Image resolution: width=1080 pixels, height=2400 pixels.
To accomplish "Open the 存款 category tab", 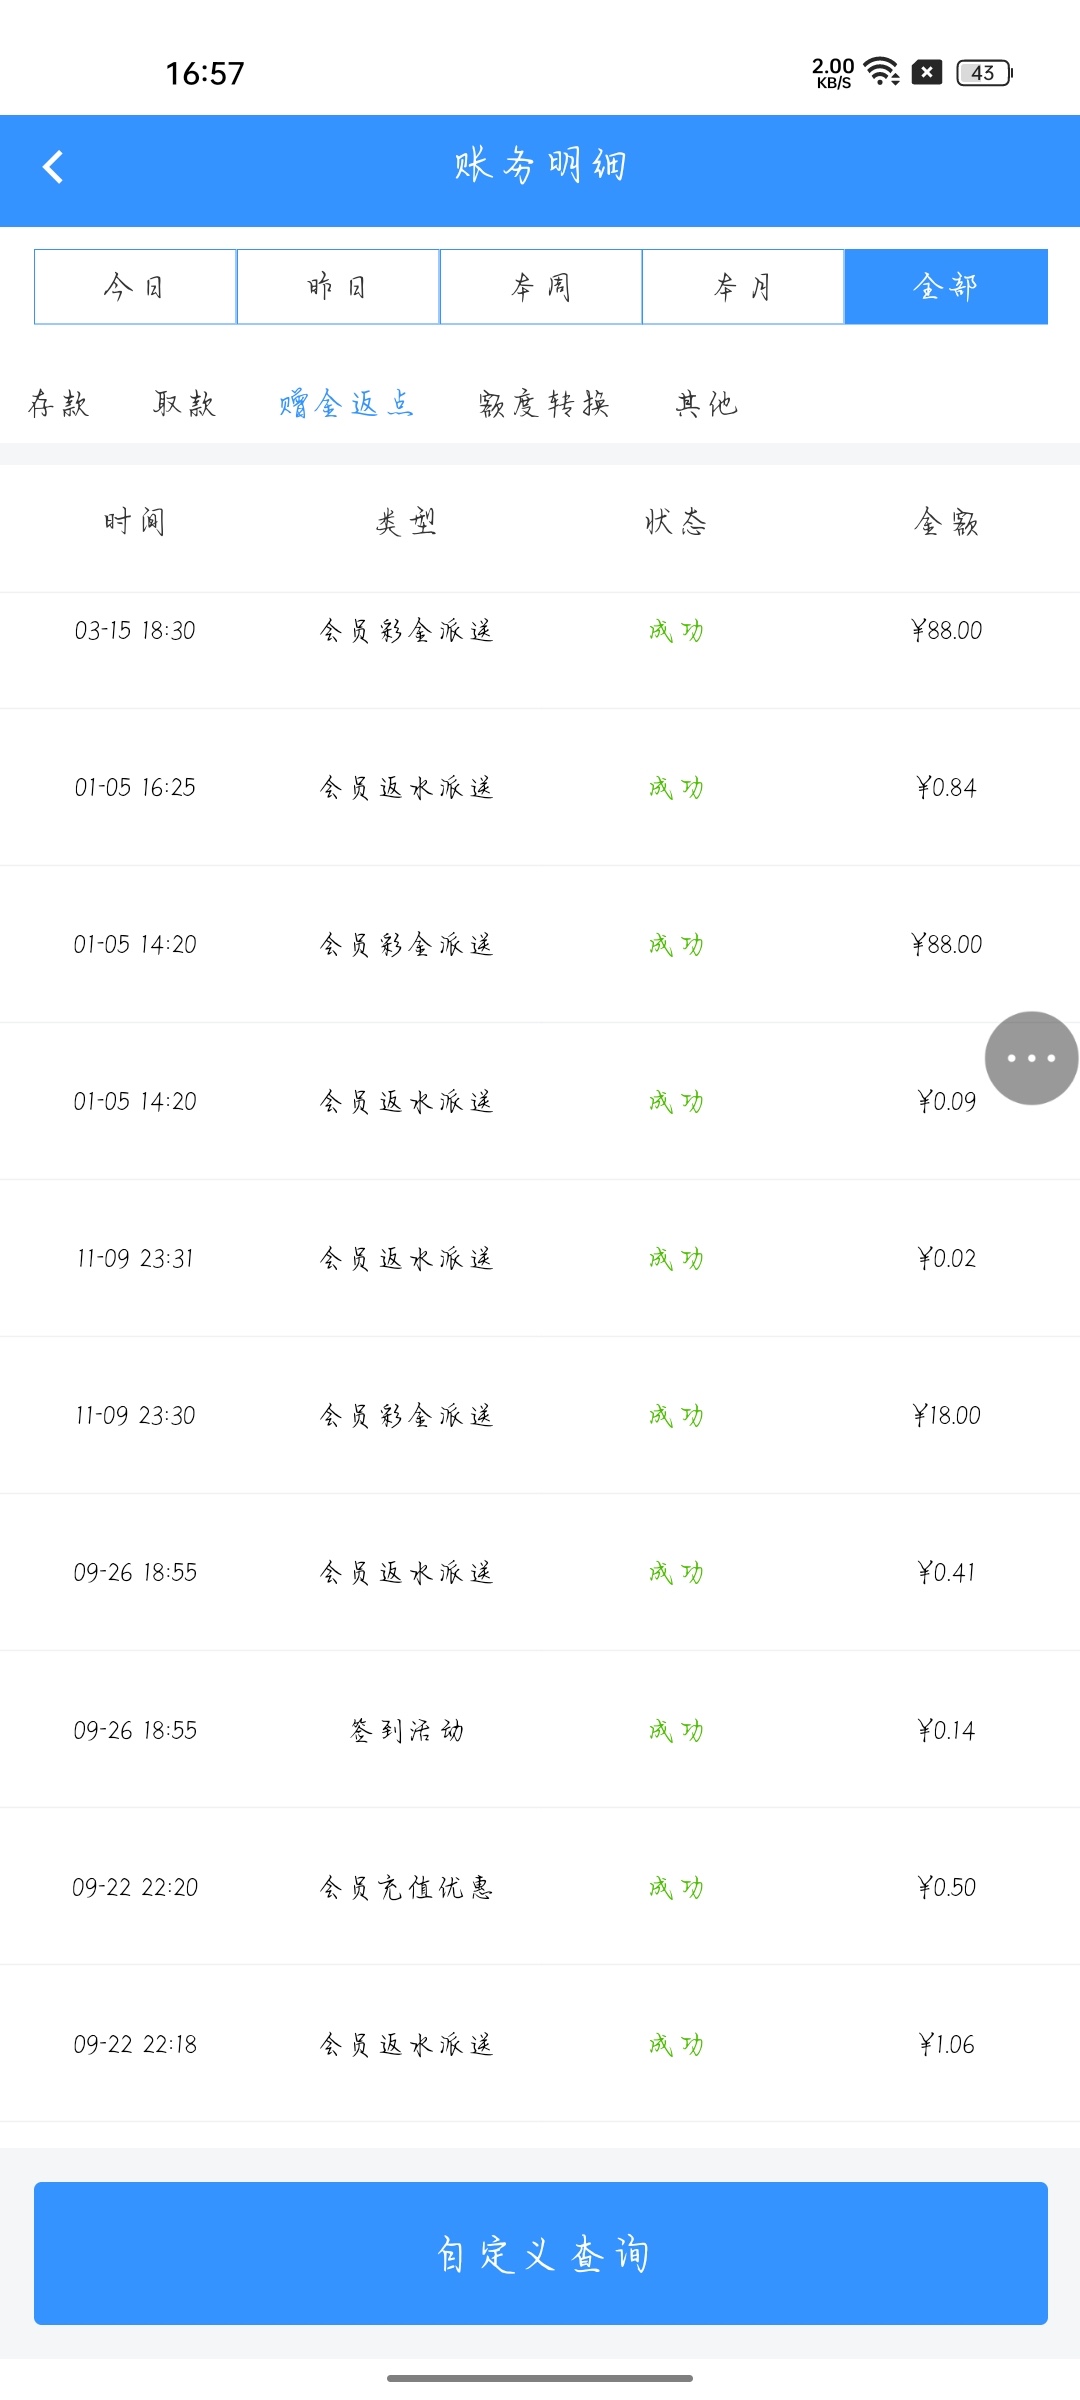I will [x=59, y=404].
